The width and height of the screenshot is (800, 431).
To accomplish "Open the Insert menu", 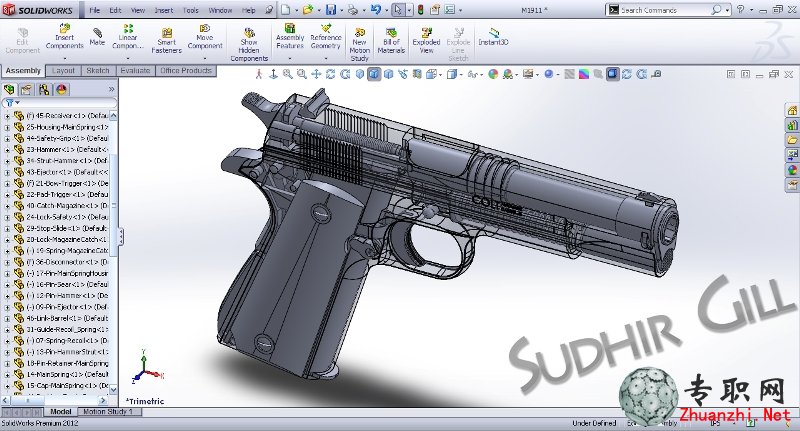I will click(164, 10).
